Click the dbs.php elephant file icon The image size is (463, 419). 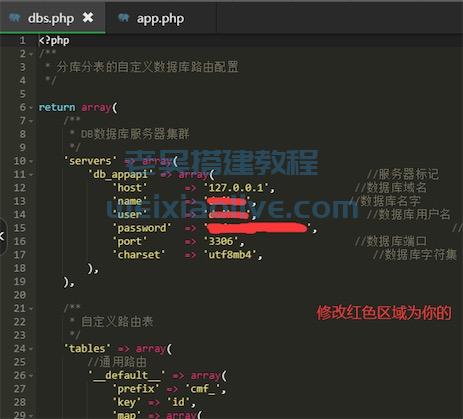click(x=15, y=17)
